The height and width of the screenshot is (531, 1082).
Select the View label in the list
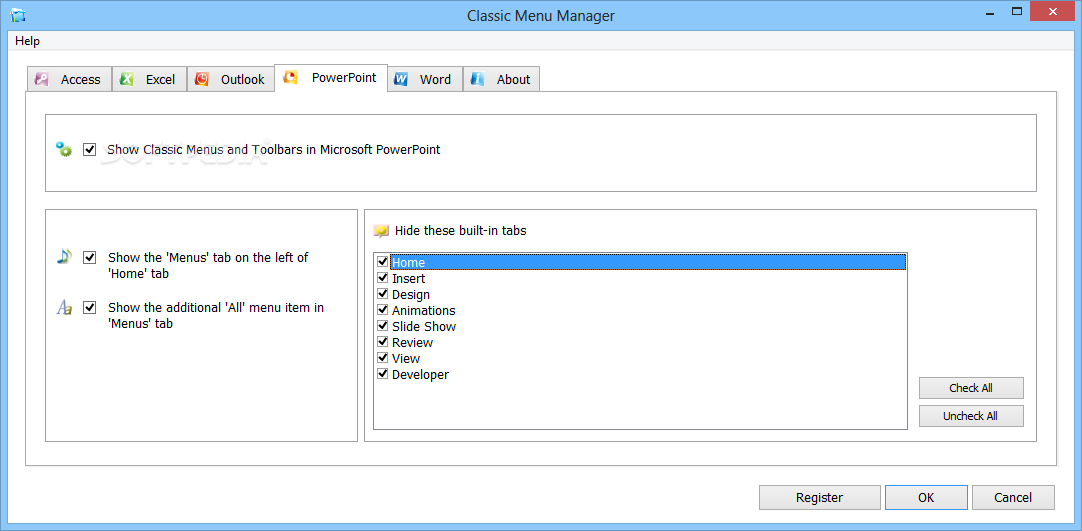[406, 358]
